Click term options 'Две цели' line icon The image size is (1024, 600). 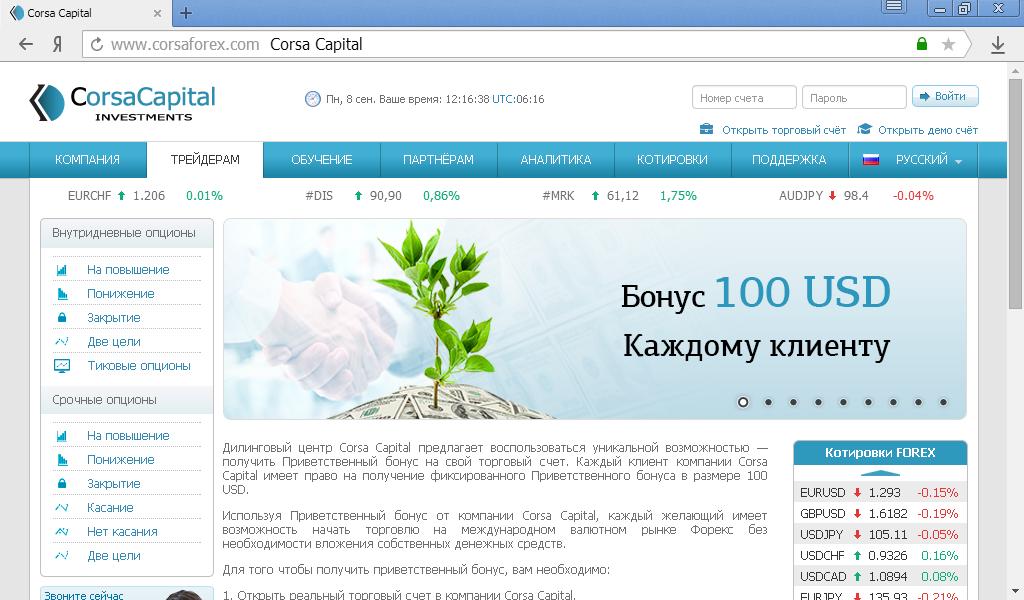62,556
